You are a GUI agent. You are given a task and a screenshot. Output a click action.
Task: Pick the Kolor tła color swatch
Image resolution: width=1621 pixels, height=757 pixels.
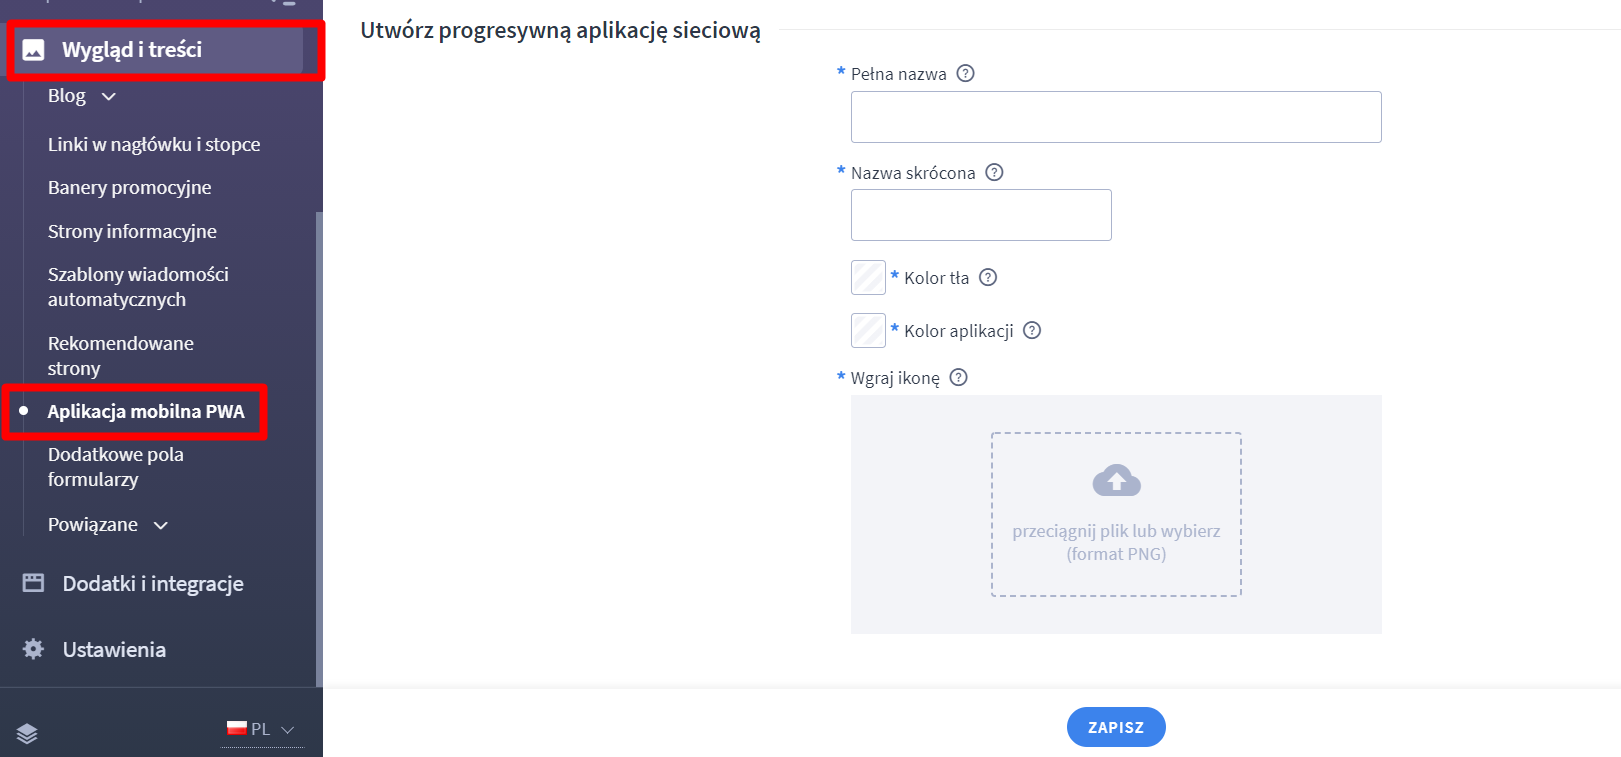(868, 277)
